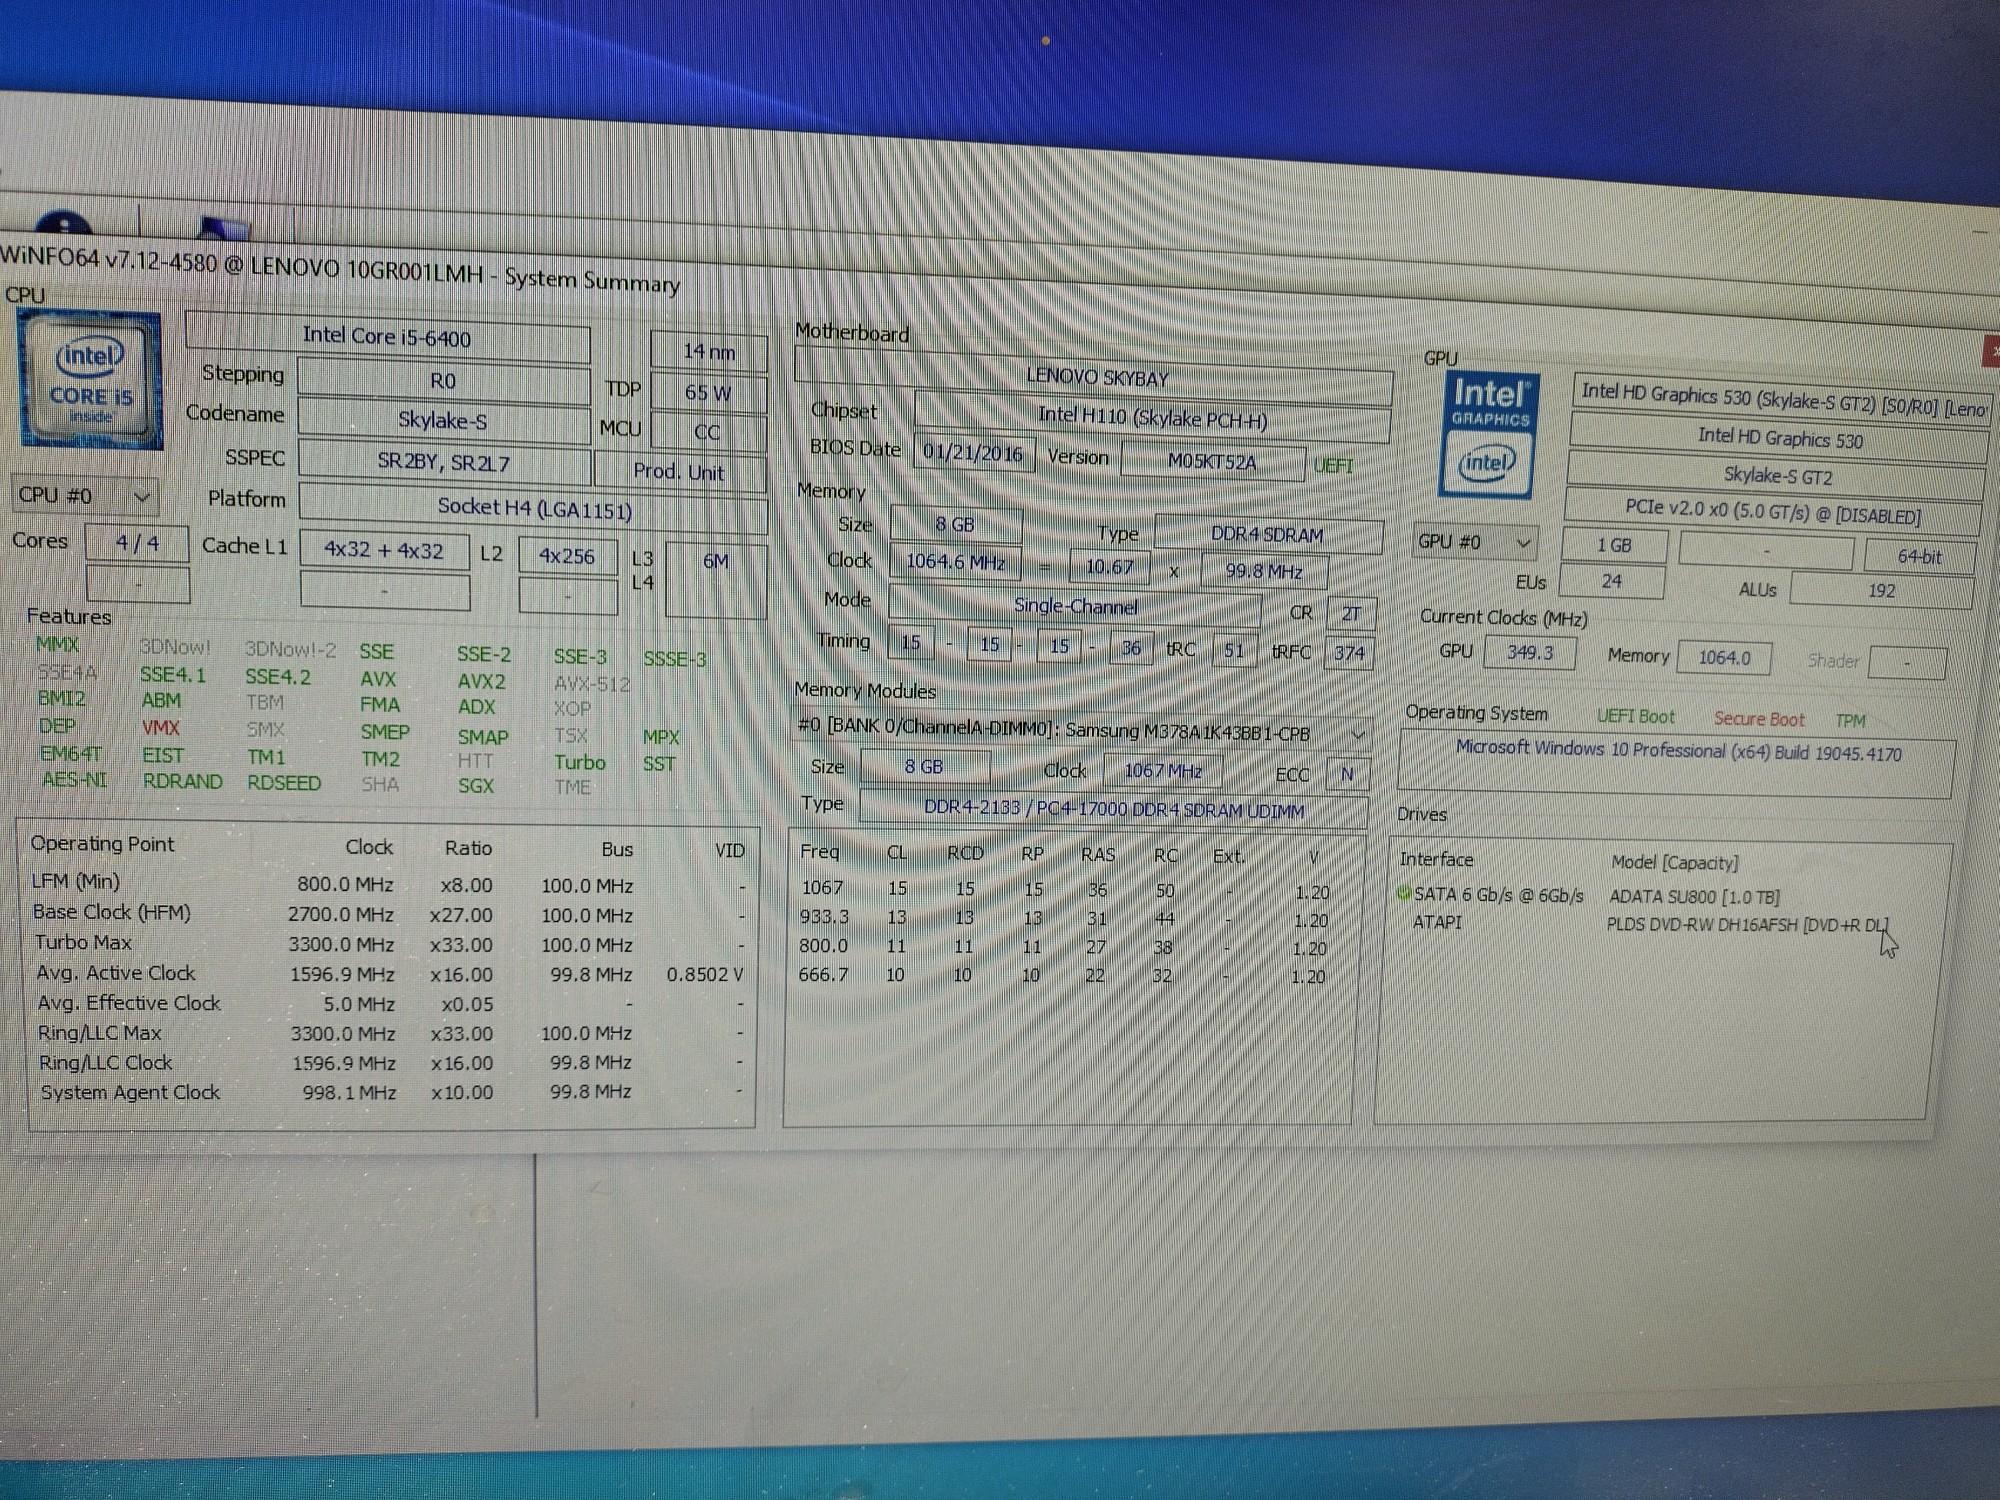This screenshot has height=1500, width=2000.
Task: Click the AVX2 feature flag
Action: pyautogui.click(x=481, y=681)
